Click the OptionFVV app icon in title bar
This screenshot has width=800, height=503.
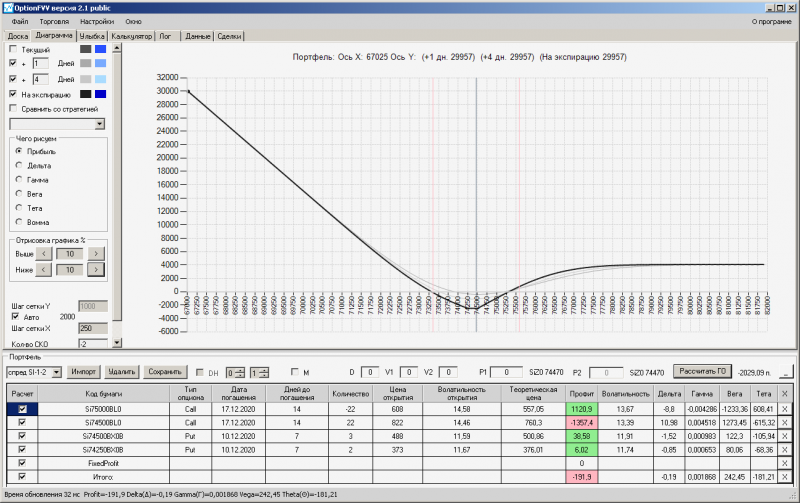tap(8, 8)
